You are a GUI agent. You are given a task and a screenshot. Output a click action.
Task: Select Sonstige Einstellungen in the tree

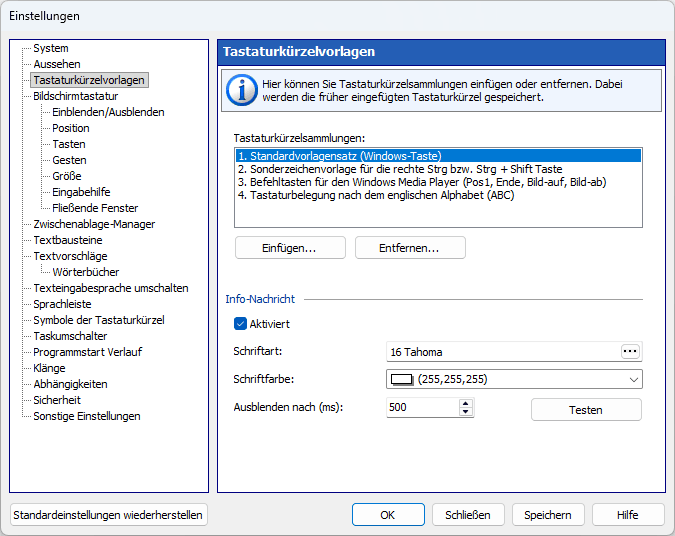pos(87,416)
